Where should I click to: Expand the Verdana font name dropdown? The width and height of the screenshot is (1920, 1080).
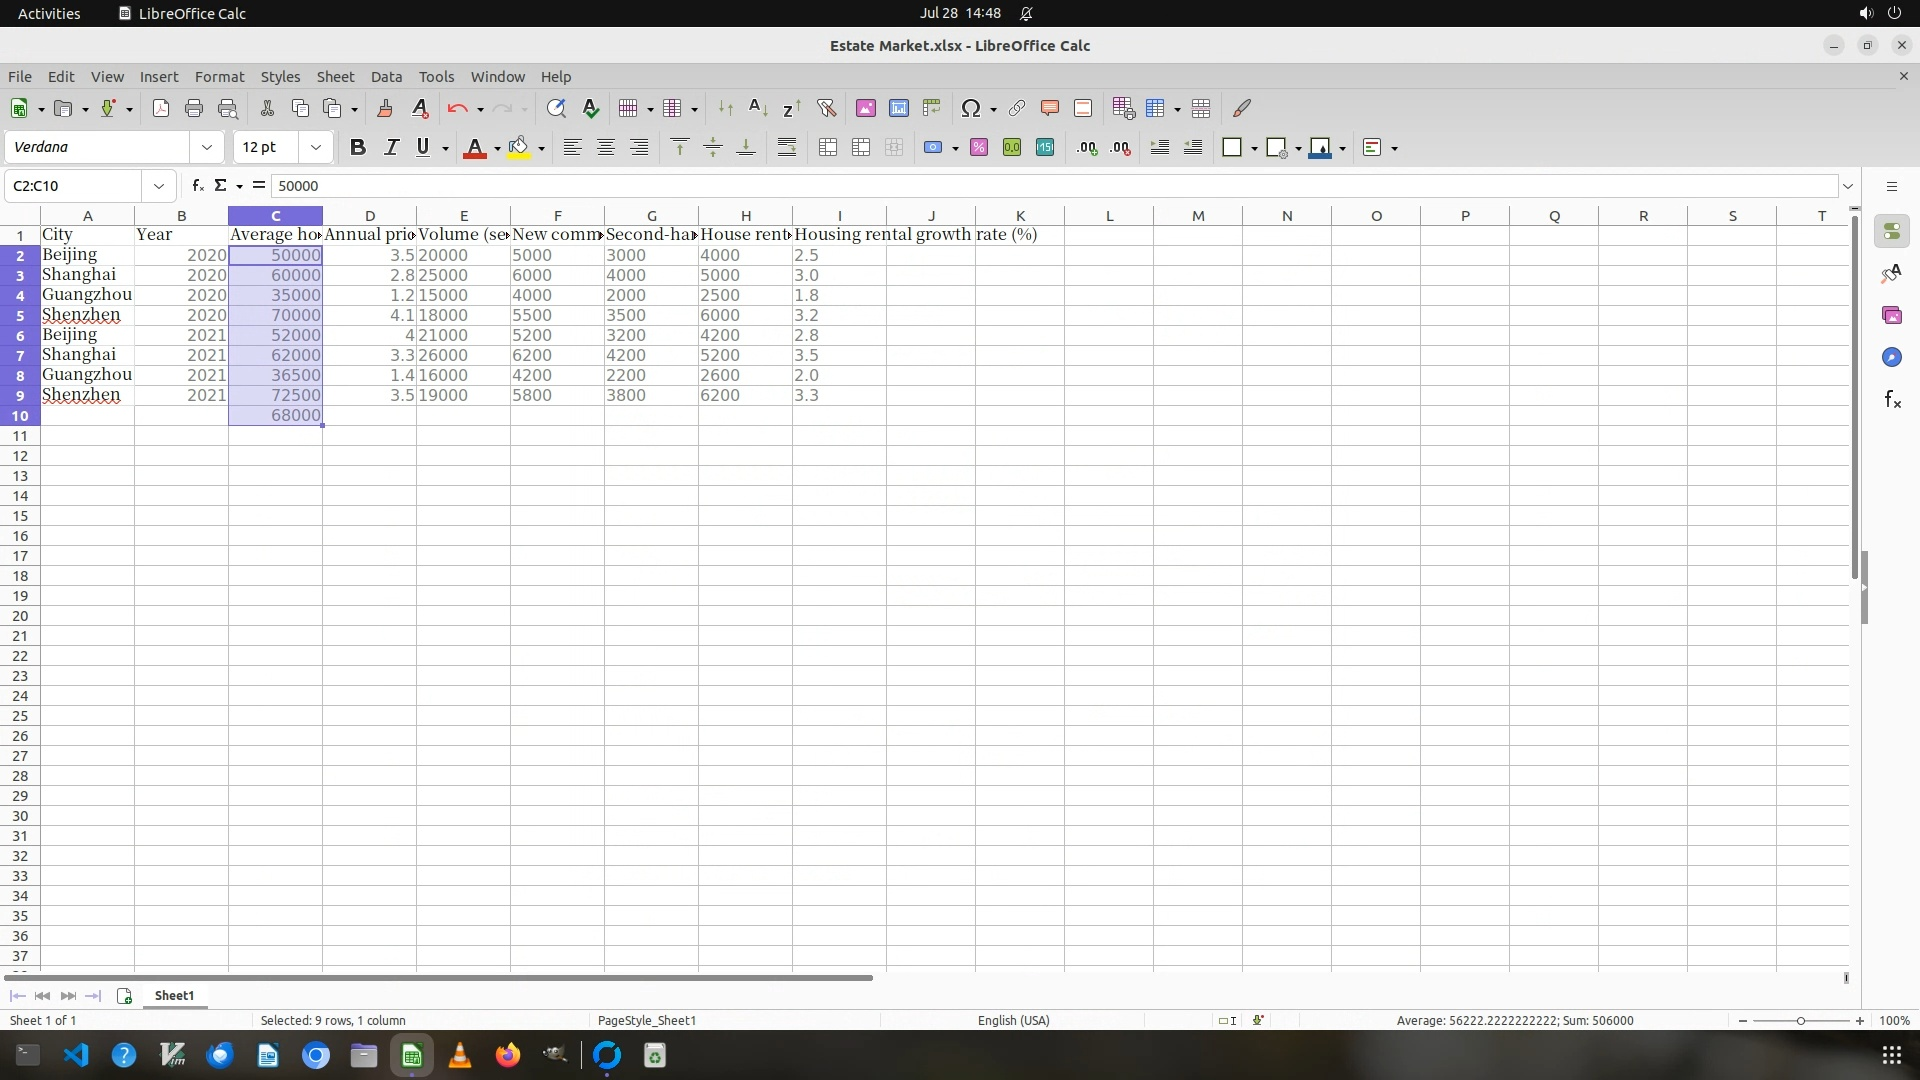[207, 148]
